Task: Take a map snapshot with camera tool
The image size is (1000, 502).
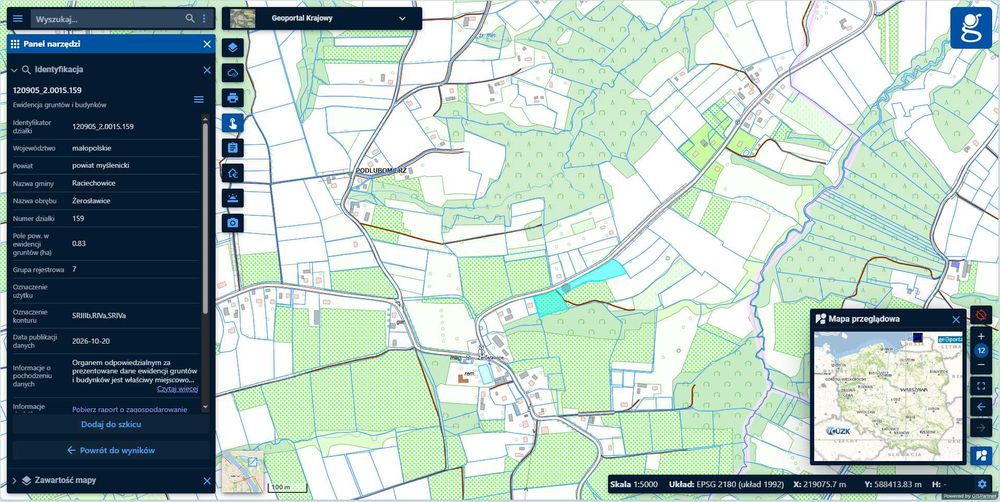Action: (233, 222)
